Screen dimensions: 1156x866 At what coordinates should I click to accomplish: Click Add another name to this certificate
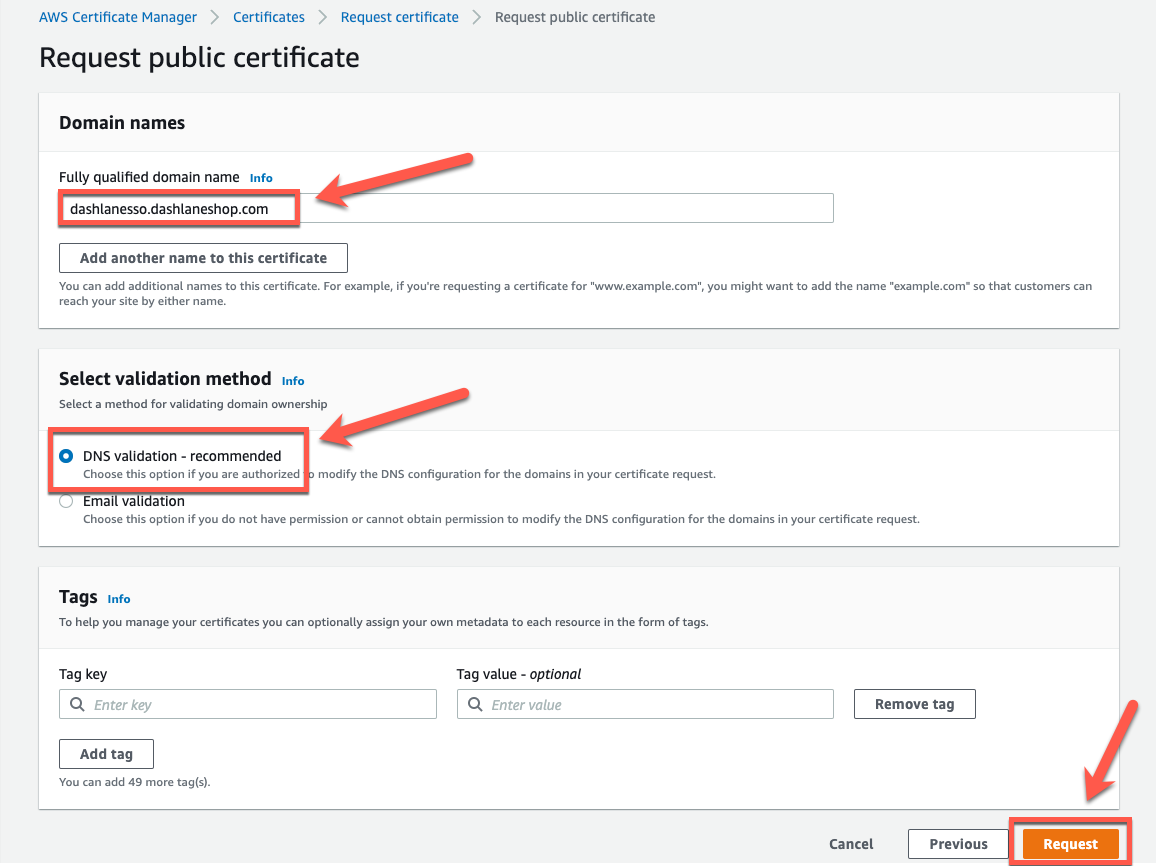203,258
